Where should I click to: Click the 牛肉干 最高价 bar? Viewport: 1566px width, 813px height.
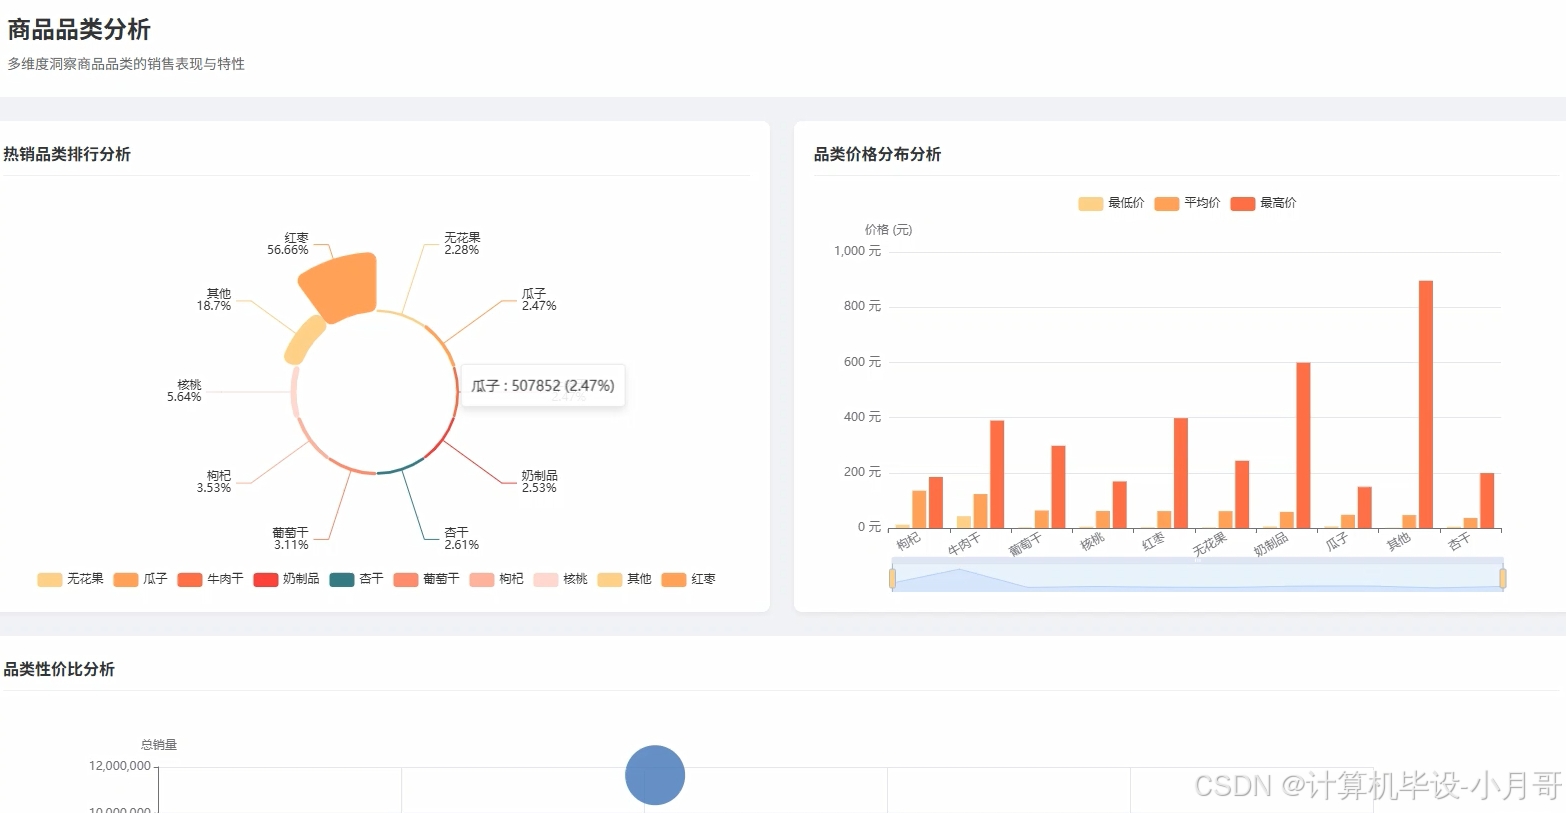[997, 474]
